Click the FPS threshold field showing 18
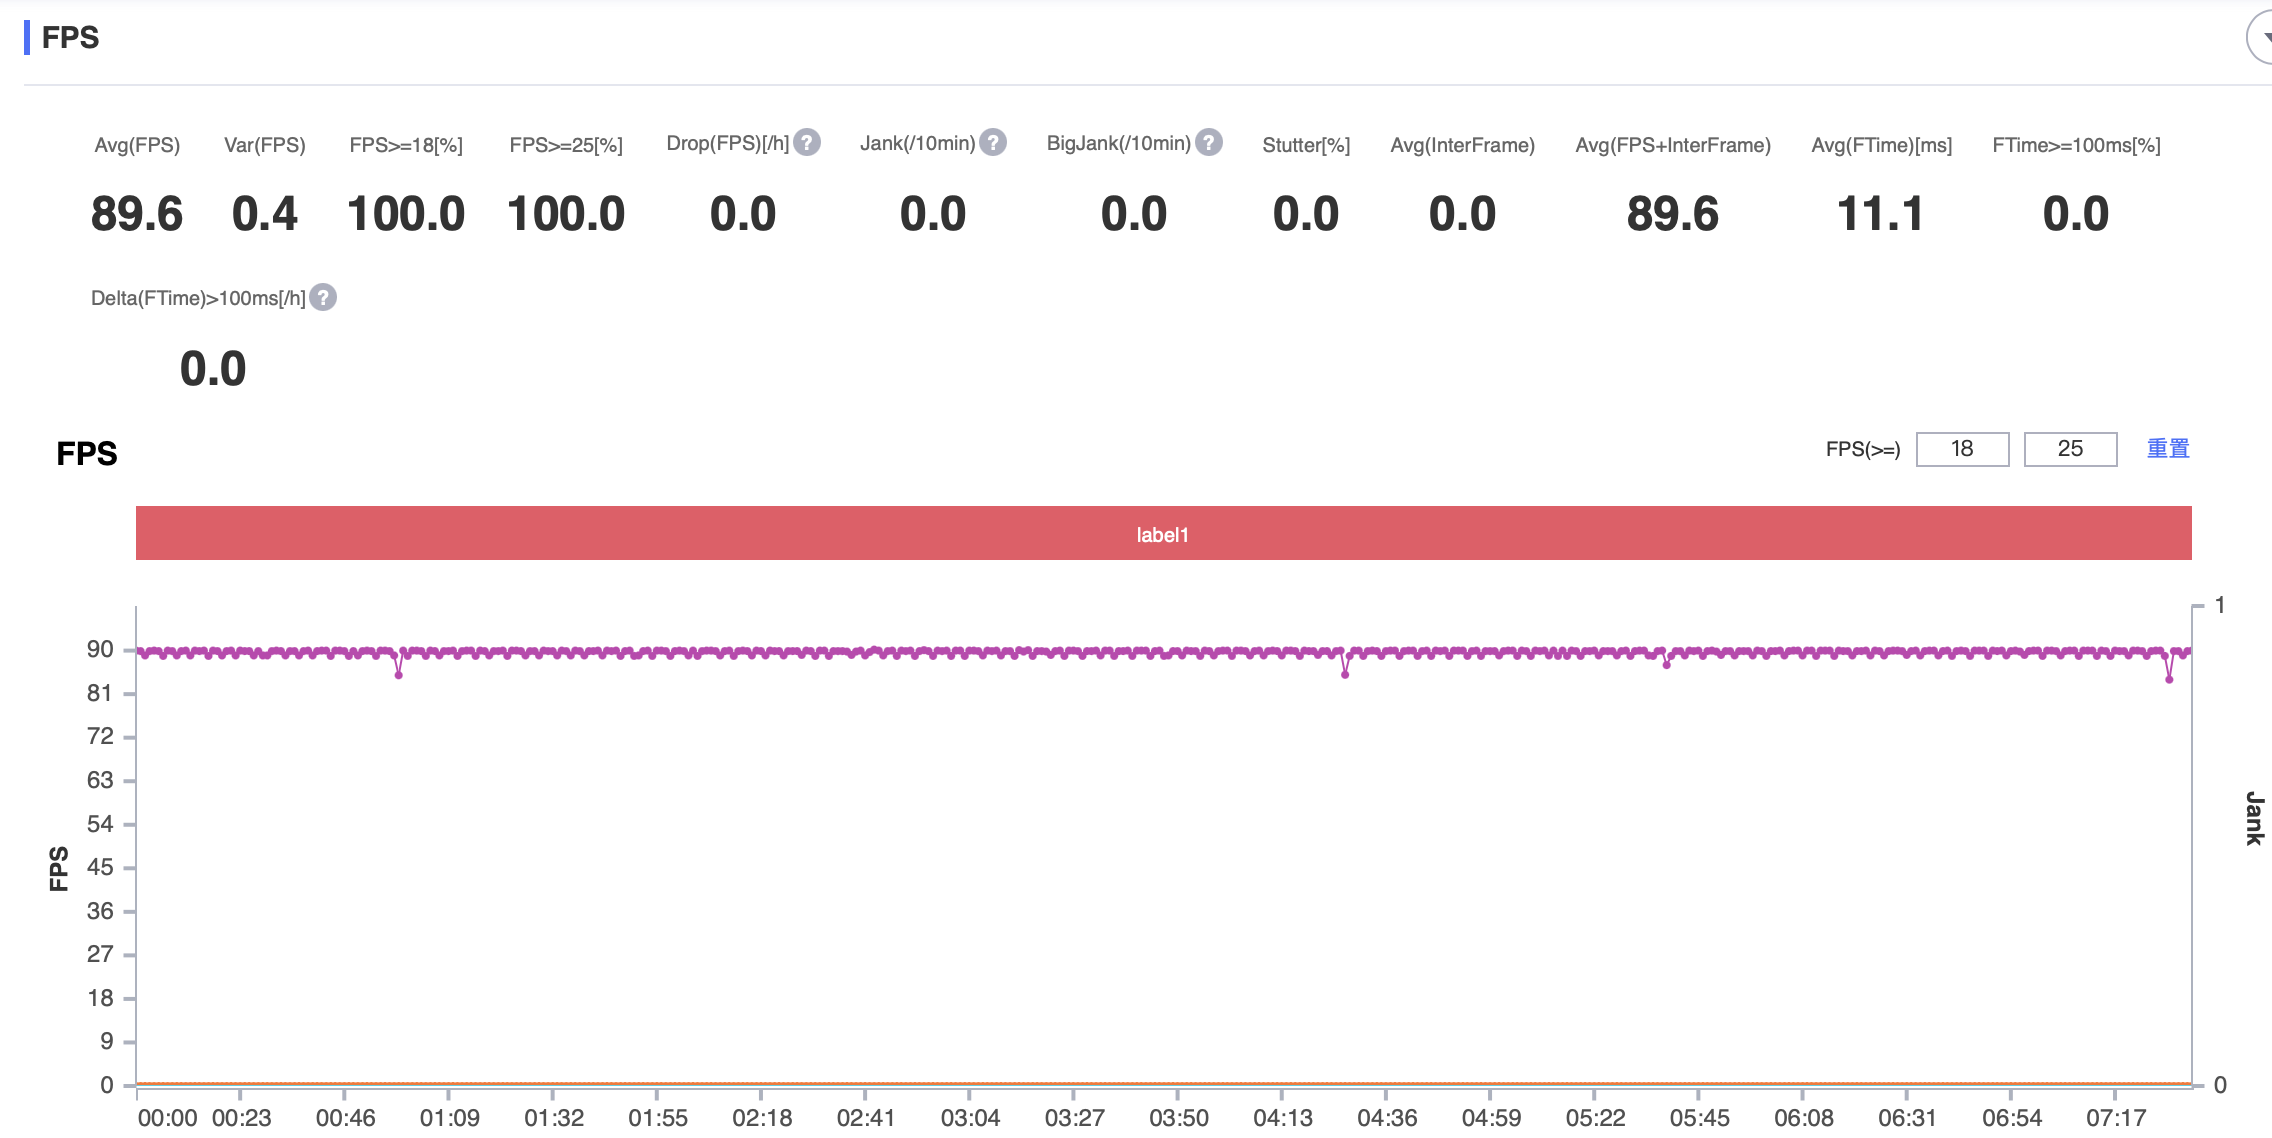The height and width of the screenshot is (1138, 2272). 1962,449
